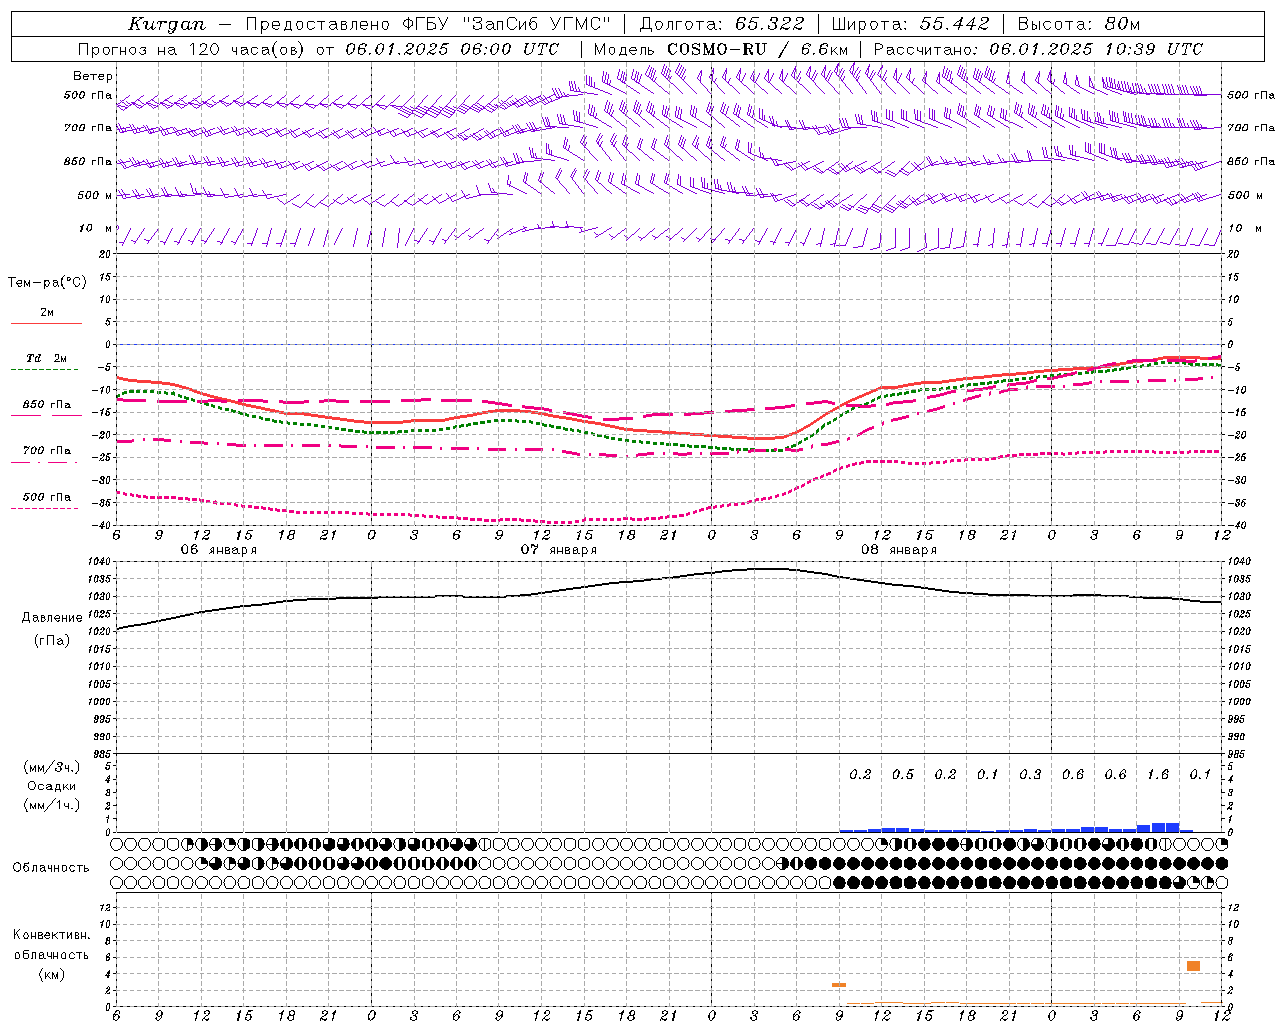Click the 500 гПа temperature legend entry

[x=46, y=497]
